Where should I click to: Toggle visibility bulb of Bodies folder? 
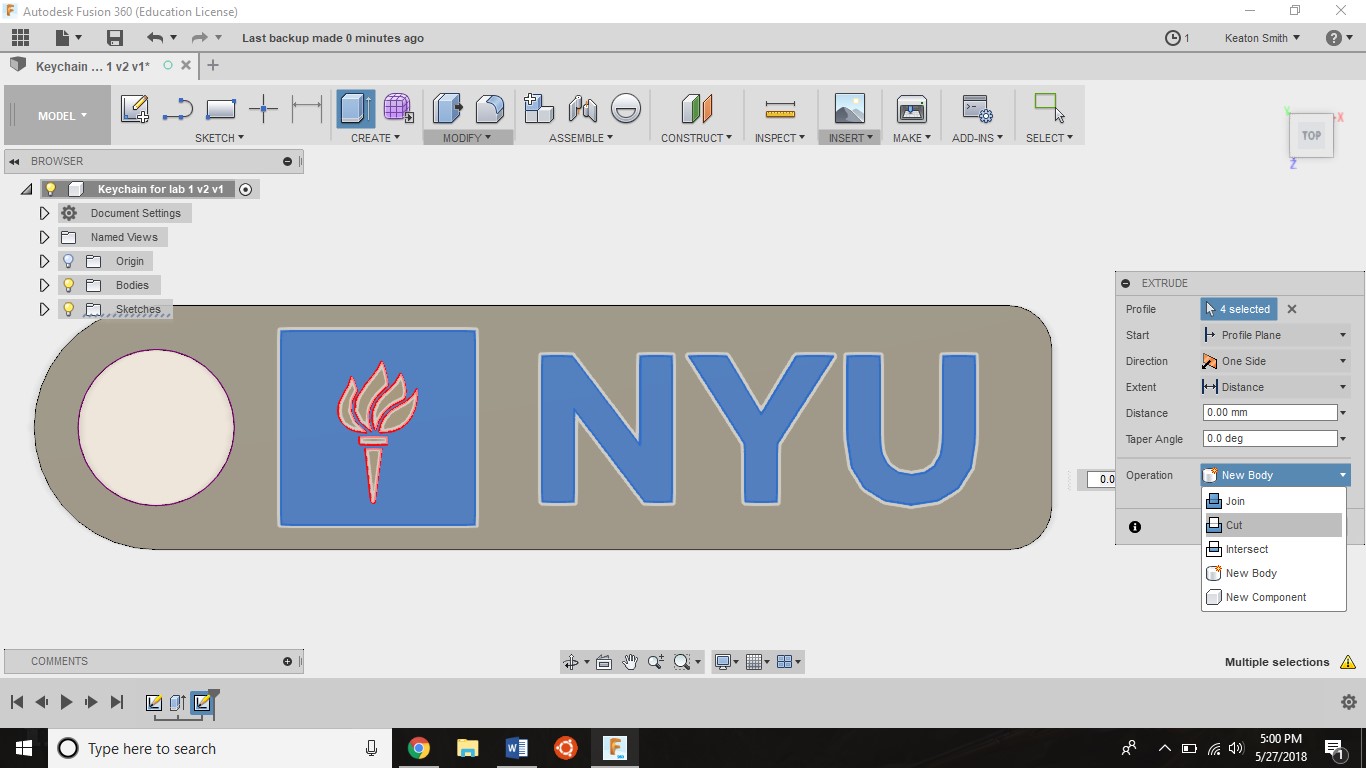click(x=68, y=285)
